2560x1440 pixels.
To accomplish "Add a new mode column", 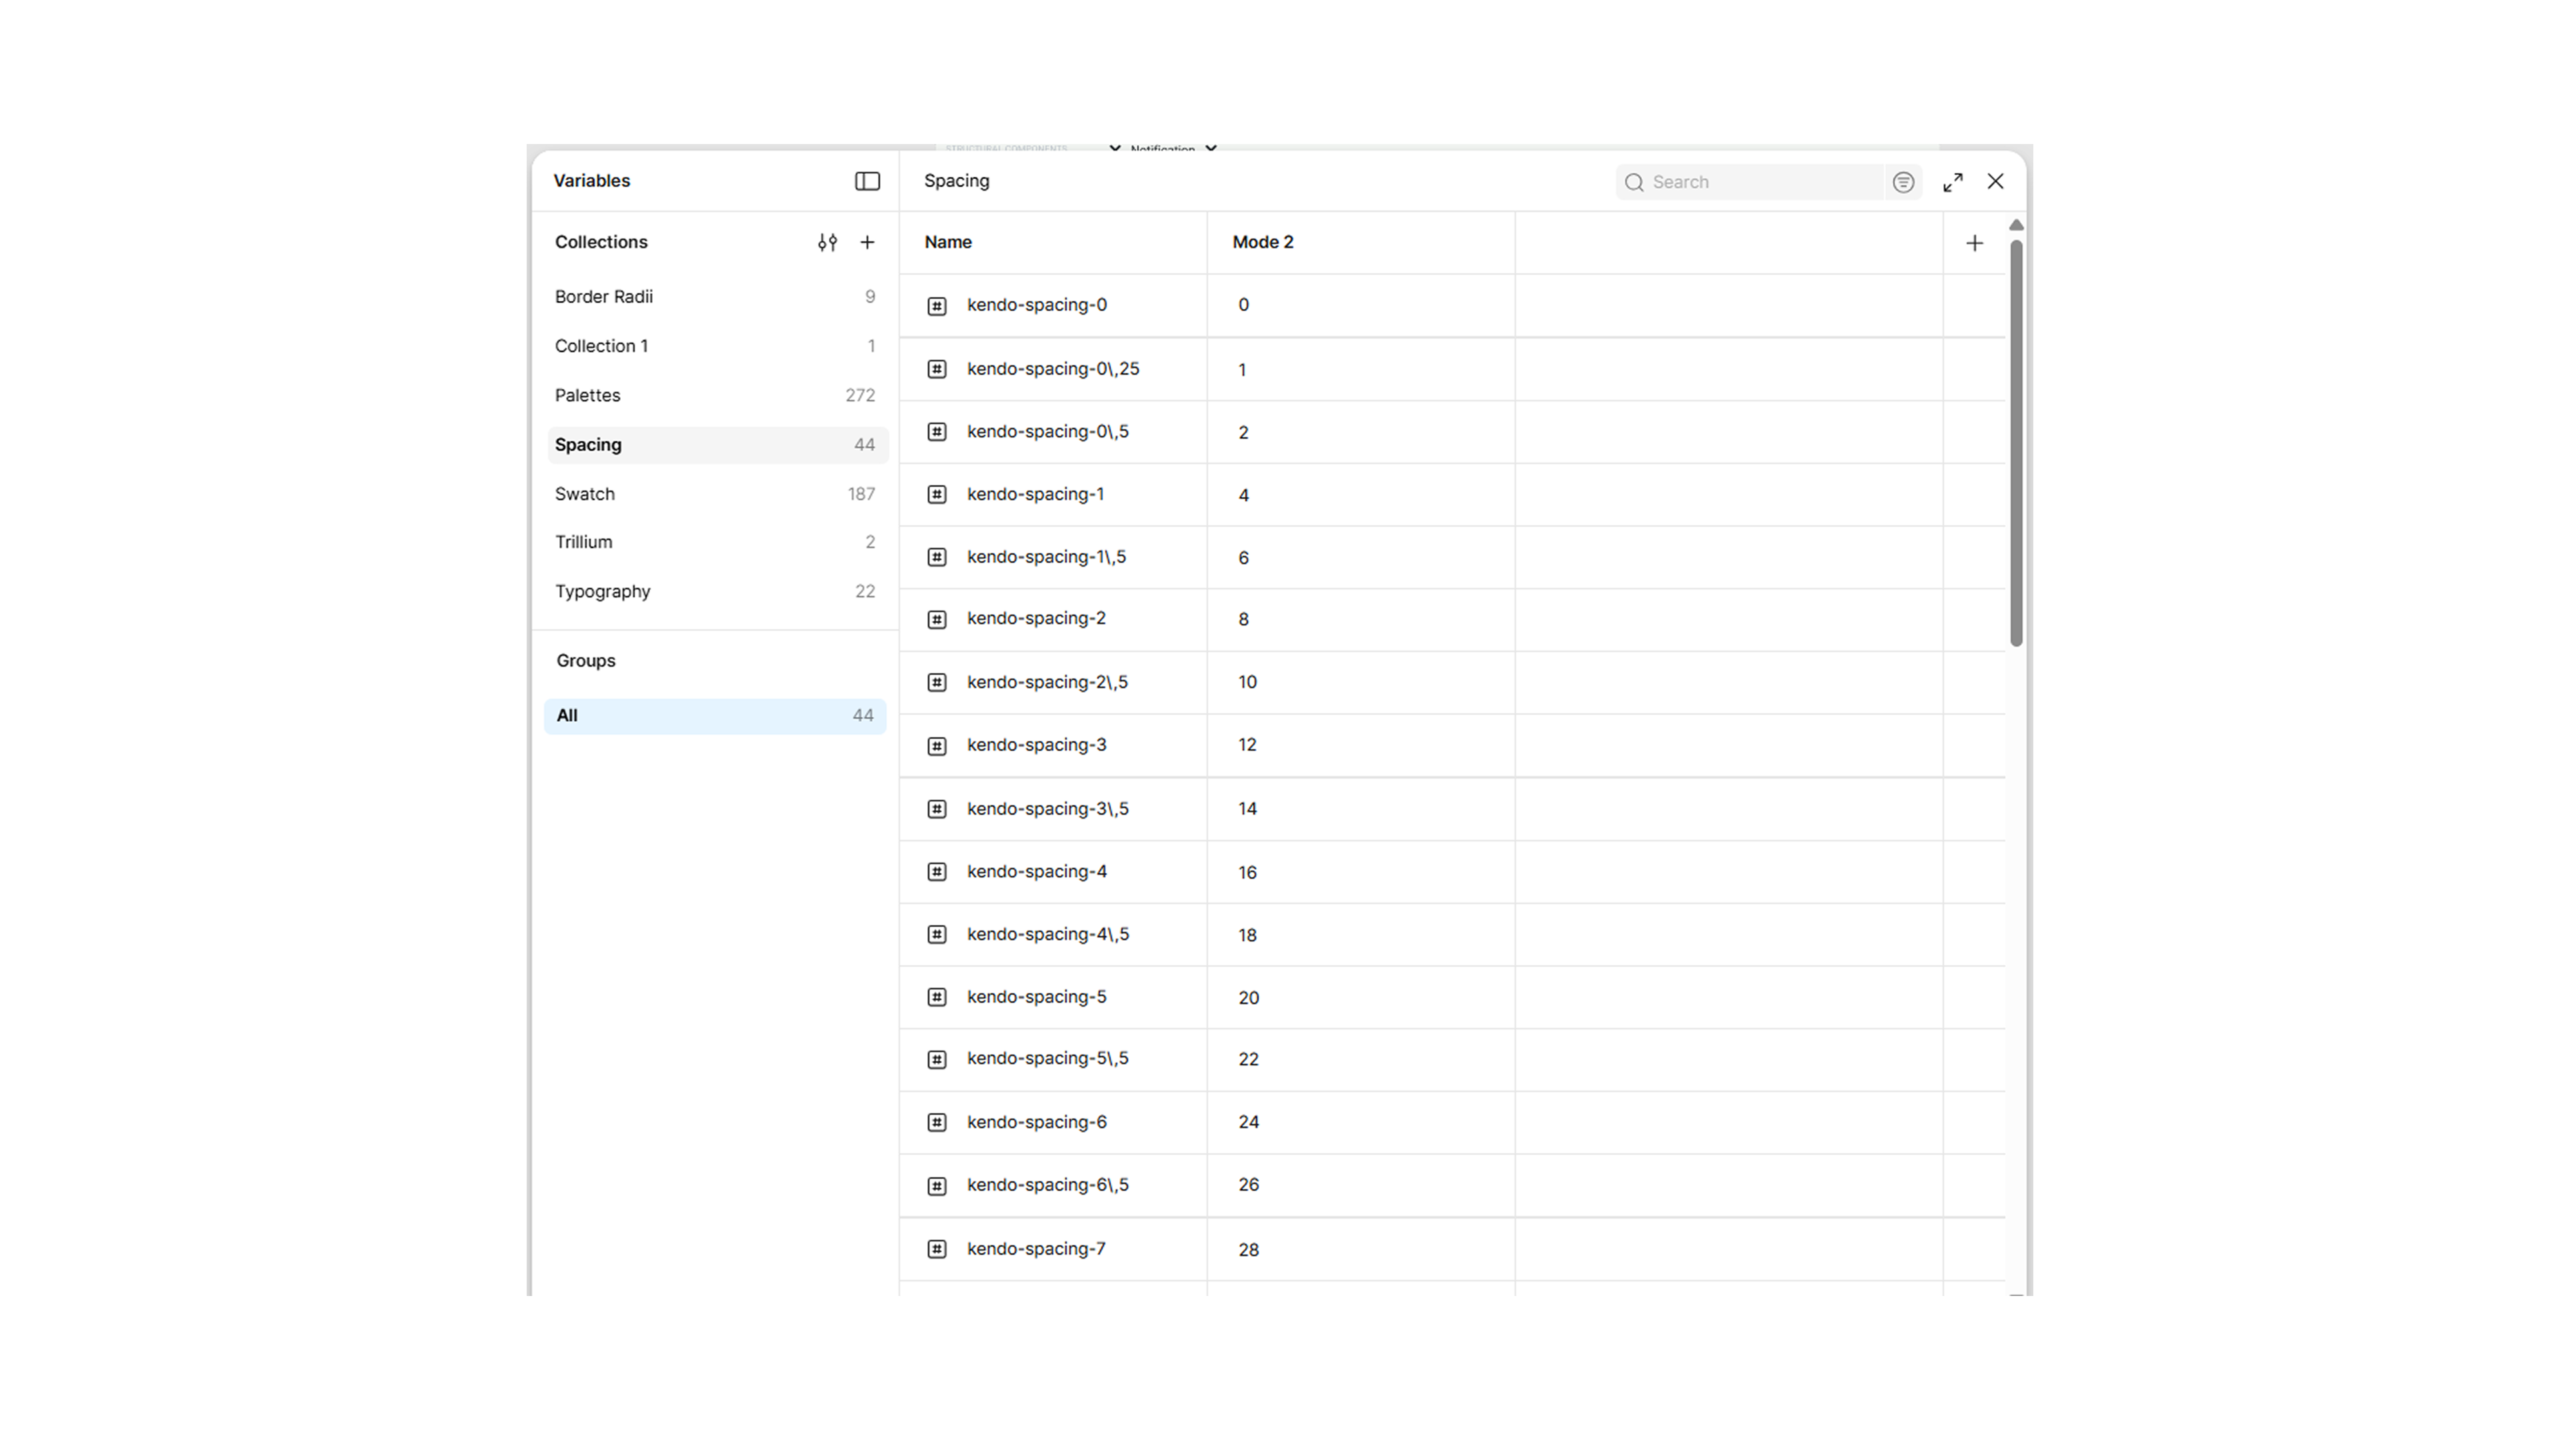I will pos(1974,243).
